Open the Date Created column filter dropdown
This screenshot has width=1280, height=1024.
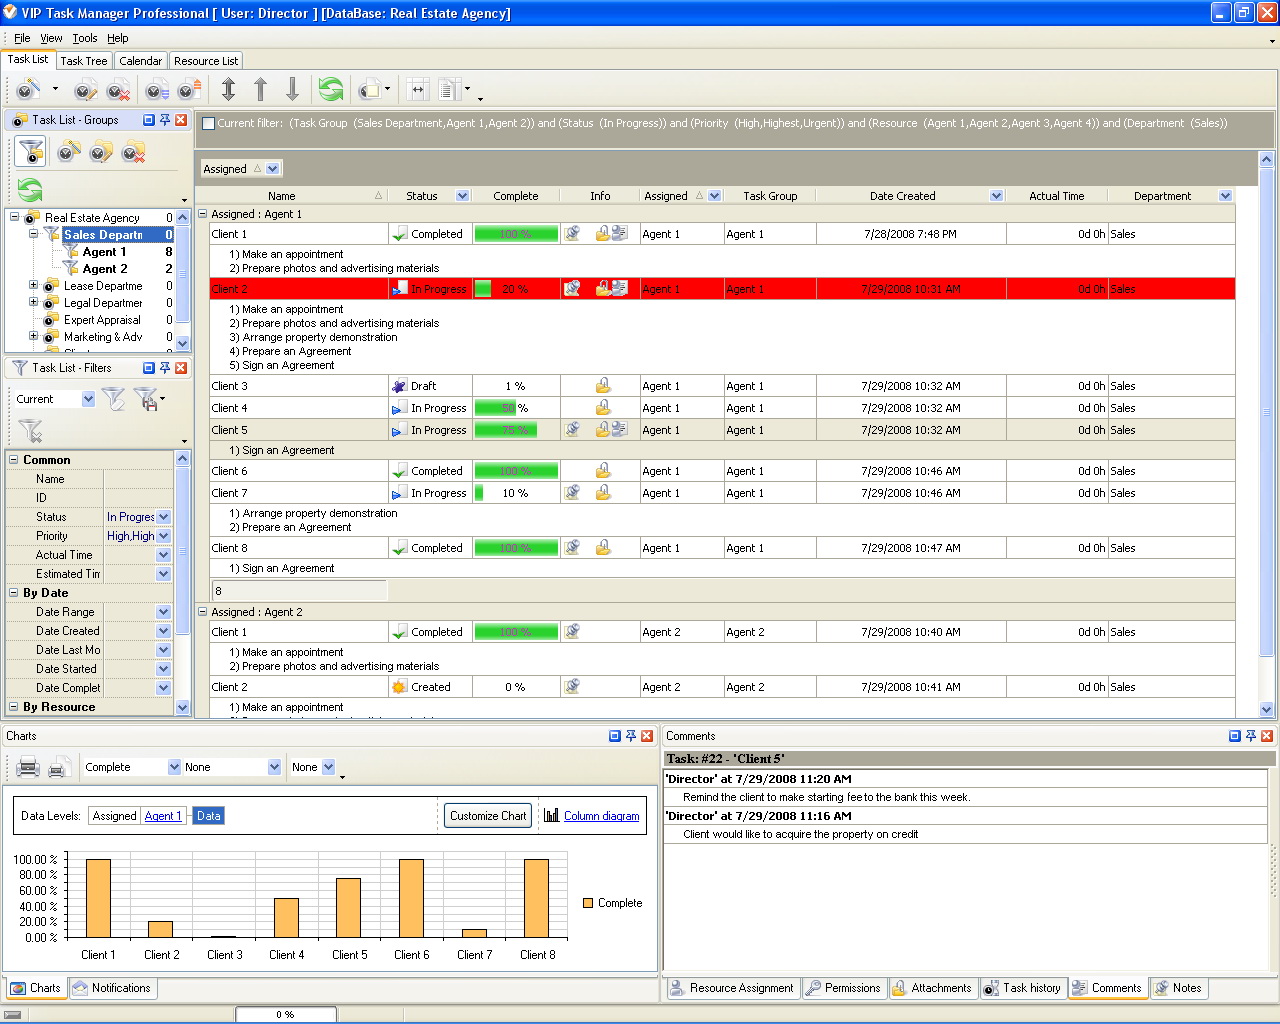996,196
